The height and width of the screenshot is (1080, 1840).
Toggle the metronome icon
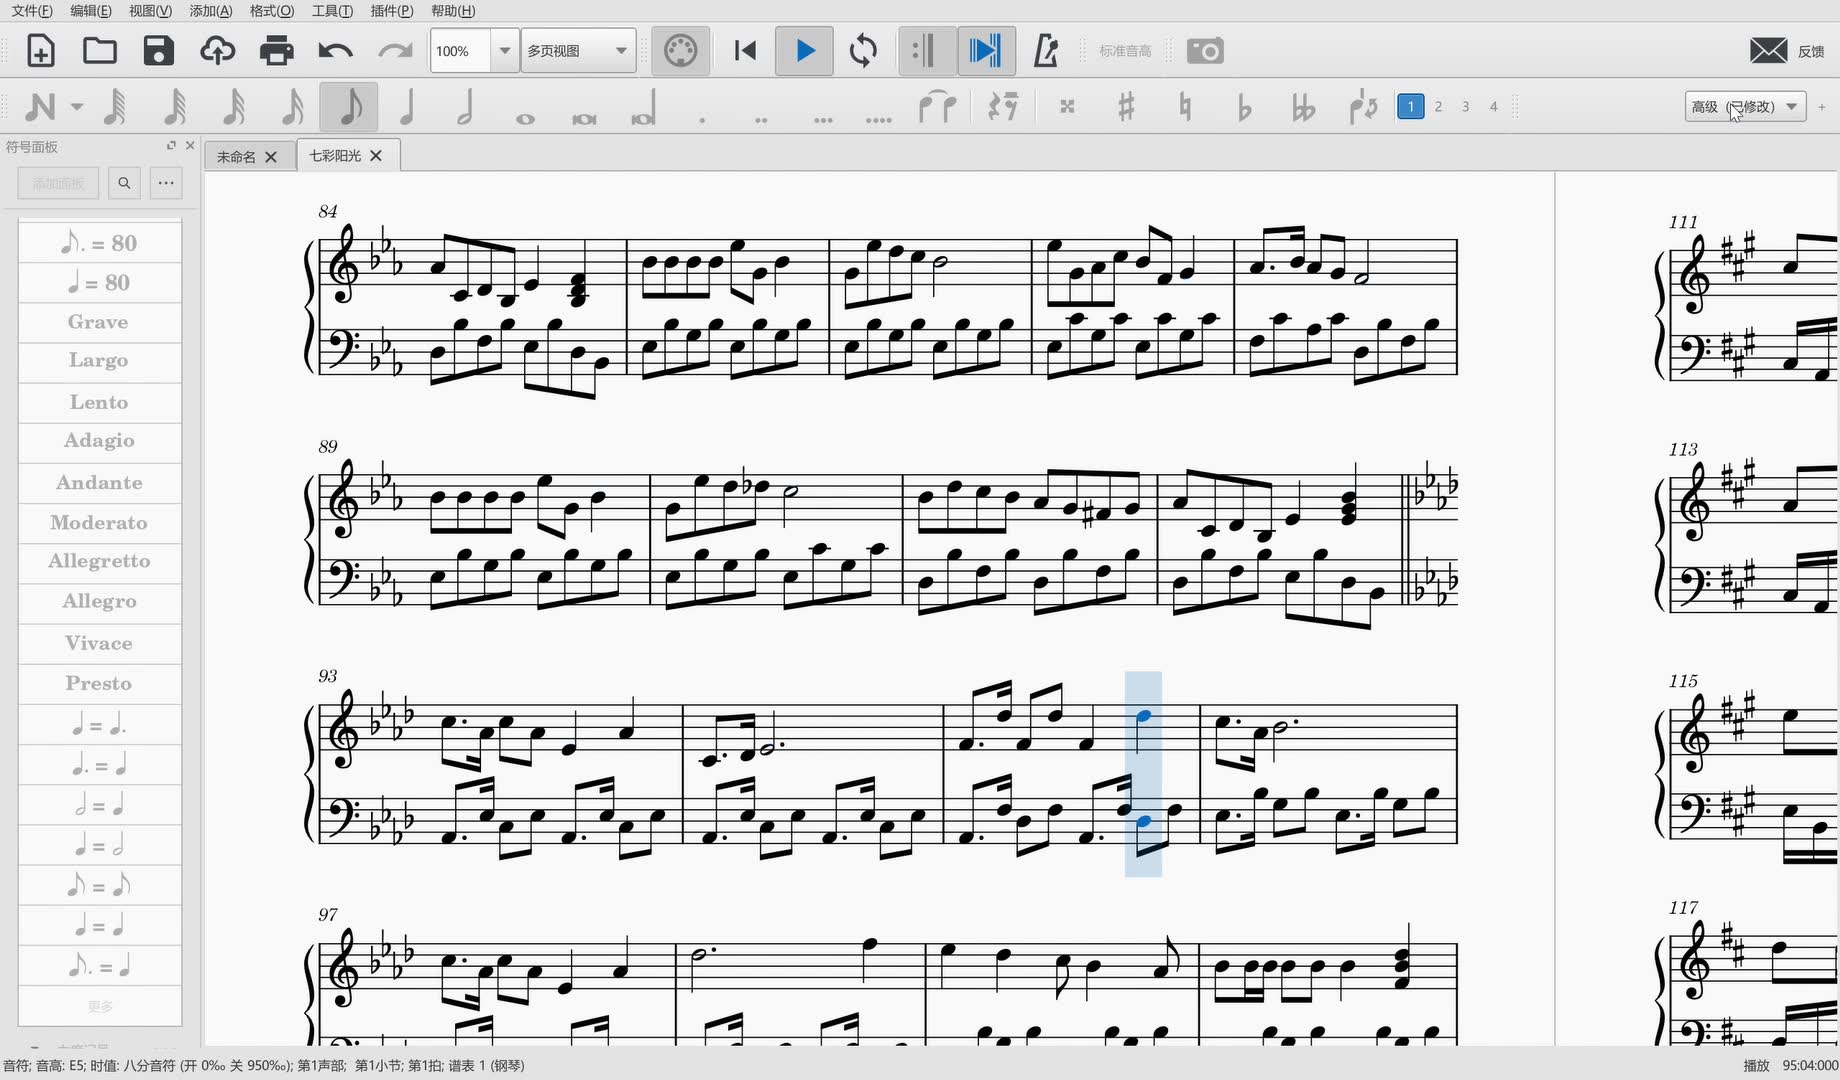tap(1046, 51)
